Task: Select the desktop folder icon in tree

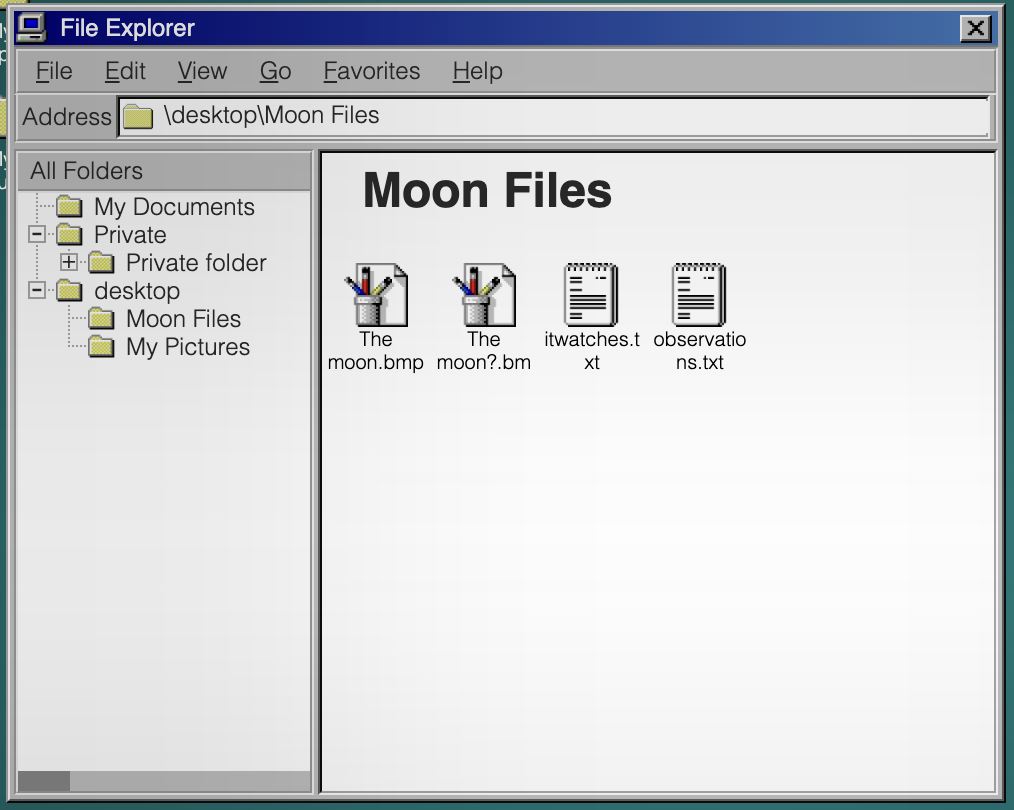Action: (69, 291)
